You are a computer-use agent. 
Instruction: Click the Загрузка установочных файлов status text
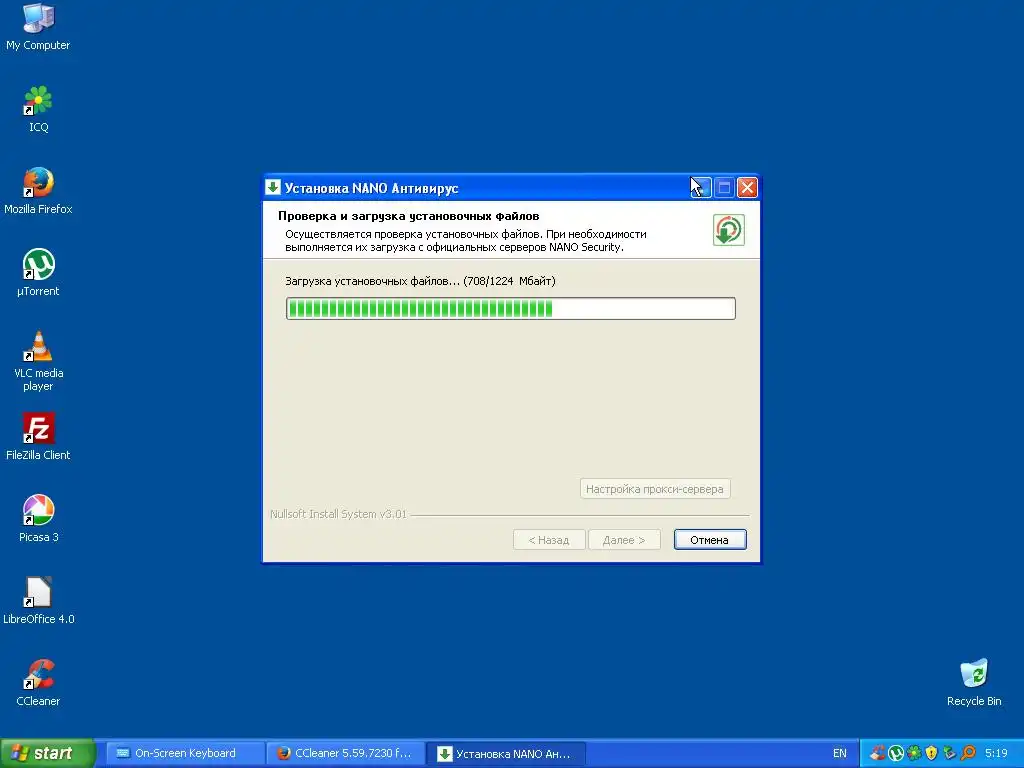click(x=420, y=281)
